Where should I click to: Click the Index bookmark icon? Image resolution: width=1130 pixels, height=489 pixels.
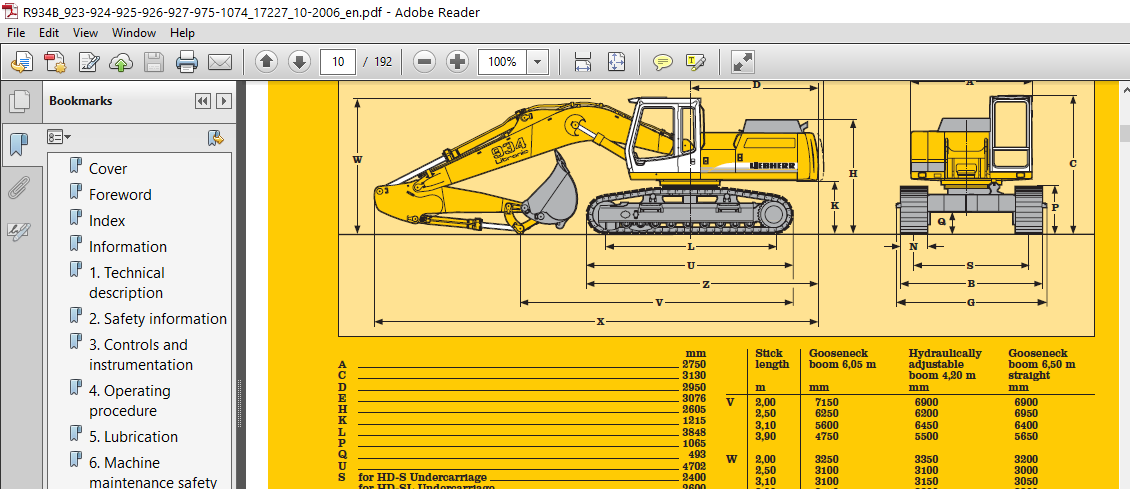pyautogui.click(x=75, y=219)
